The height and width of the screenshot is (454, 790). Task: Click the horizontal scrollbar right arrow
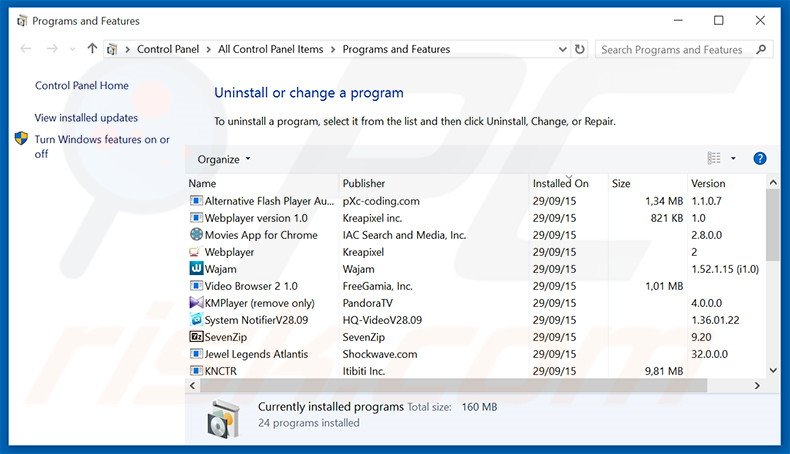click(x=757, y=385)
